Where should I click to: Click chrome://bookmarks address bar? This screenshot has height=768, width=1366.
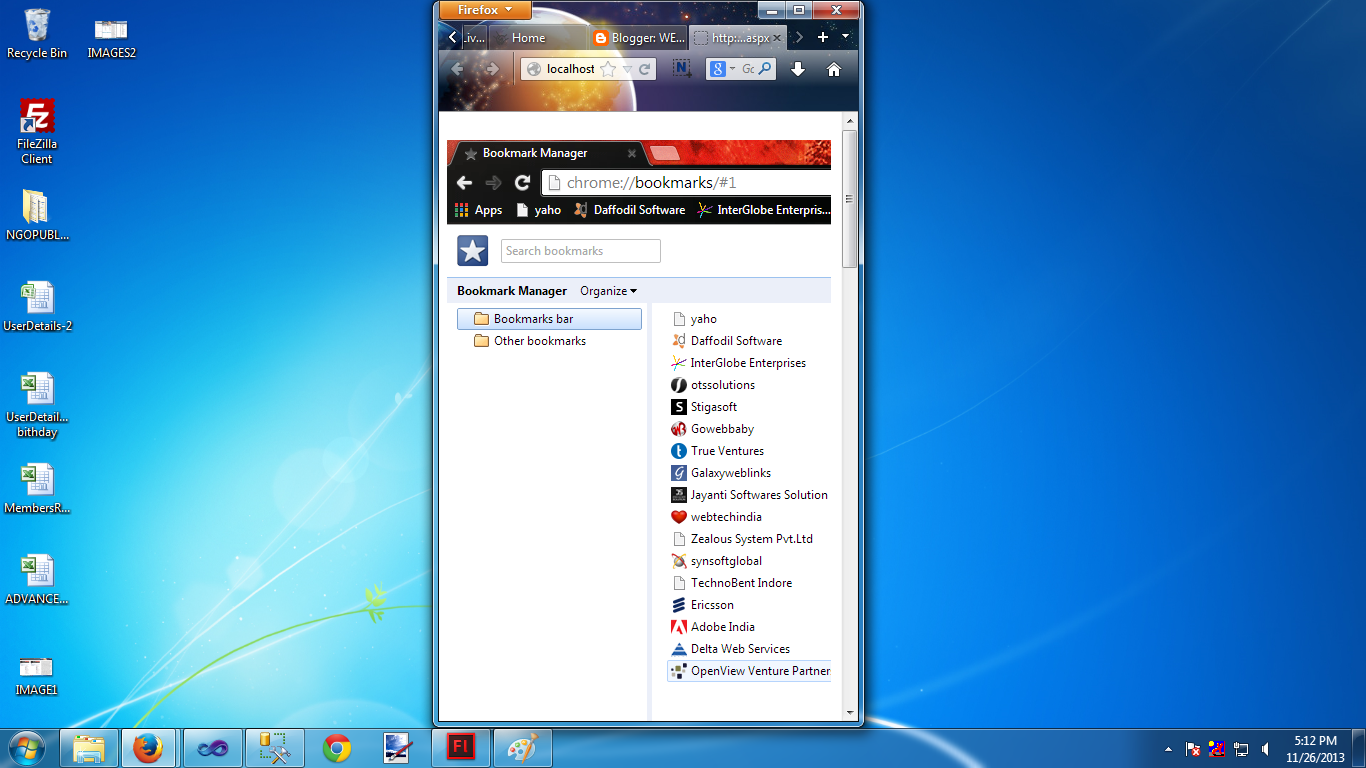coord(686,182)
